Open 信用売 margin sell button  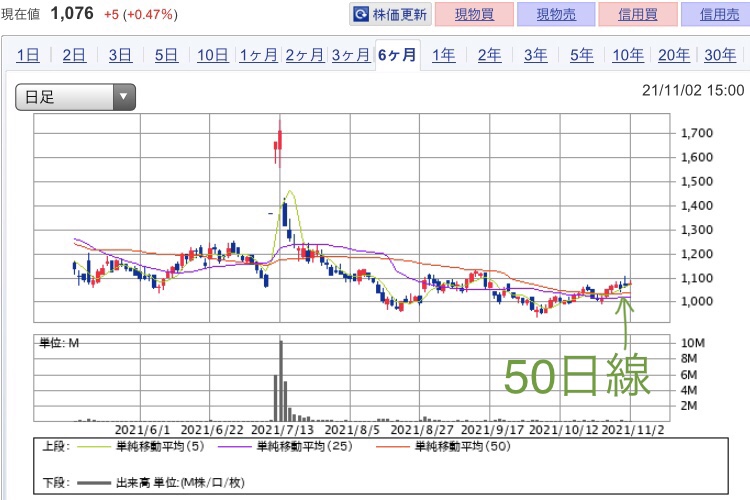tap(717, 14)
